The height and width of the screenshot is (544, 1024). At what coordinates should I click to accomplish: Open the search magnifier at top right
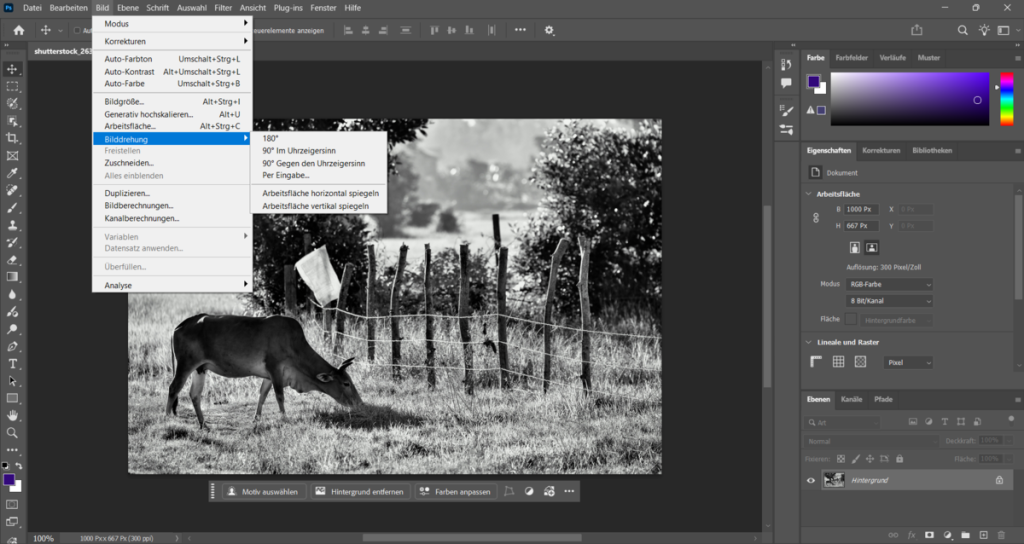click(x=963, y=30)
